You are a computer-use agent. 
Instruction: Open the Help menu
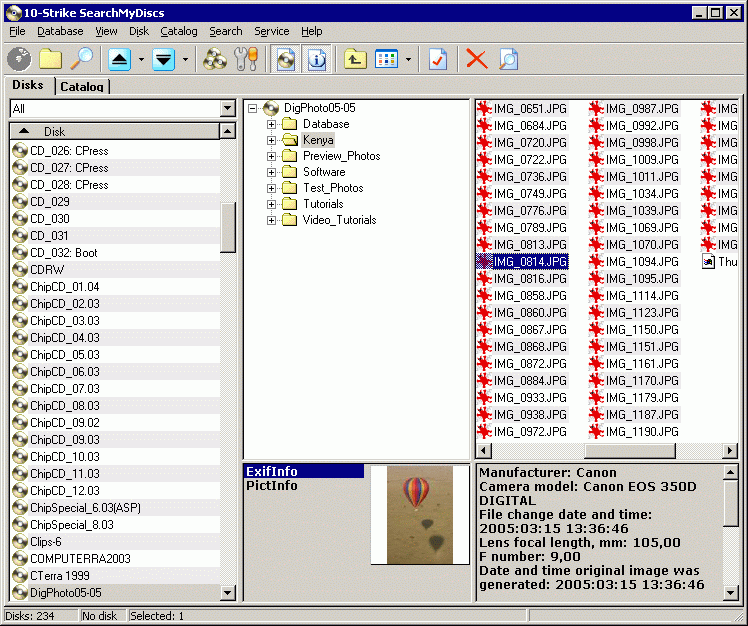(312, 31)
